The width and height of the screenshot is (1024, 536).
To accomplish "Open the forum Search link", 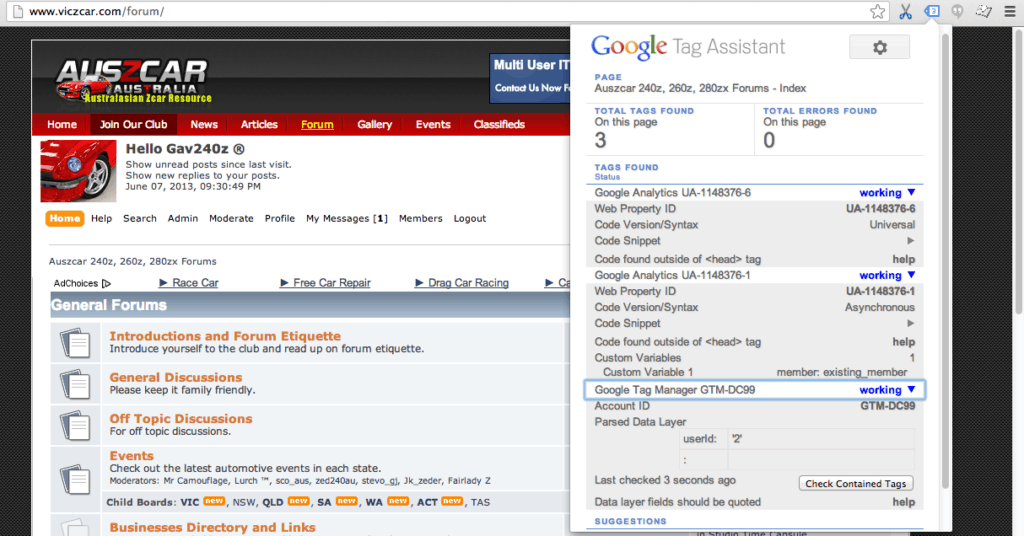I will pos(140,219).
